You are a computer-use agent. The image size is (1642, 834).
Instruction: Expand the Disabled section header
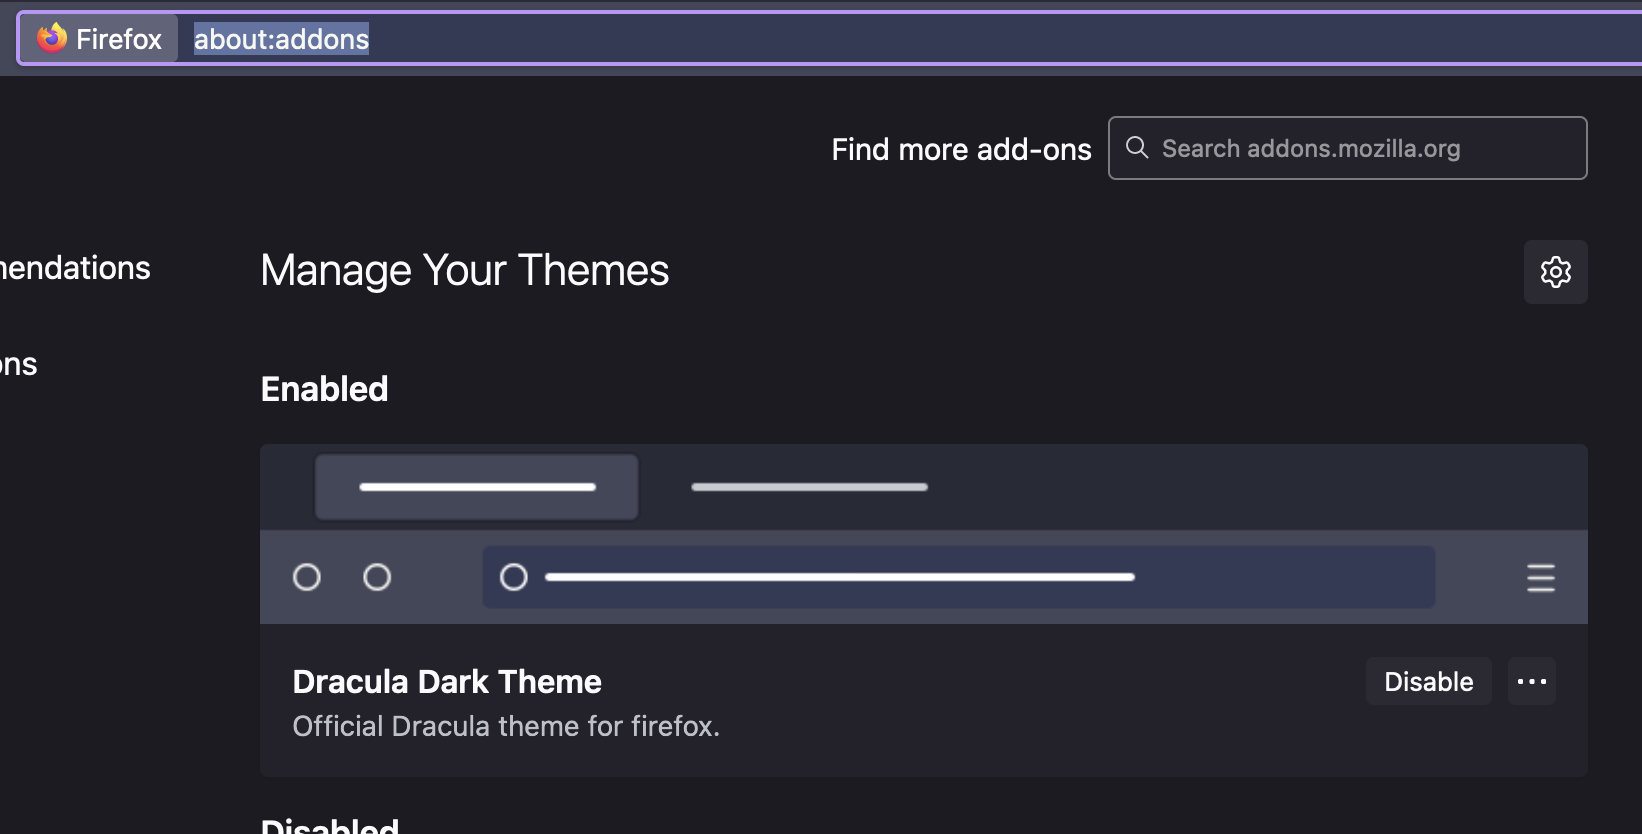pyautogui.click(x=330, y=826)
